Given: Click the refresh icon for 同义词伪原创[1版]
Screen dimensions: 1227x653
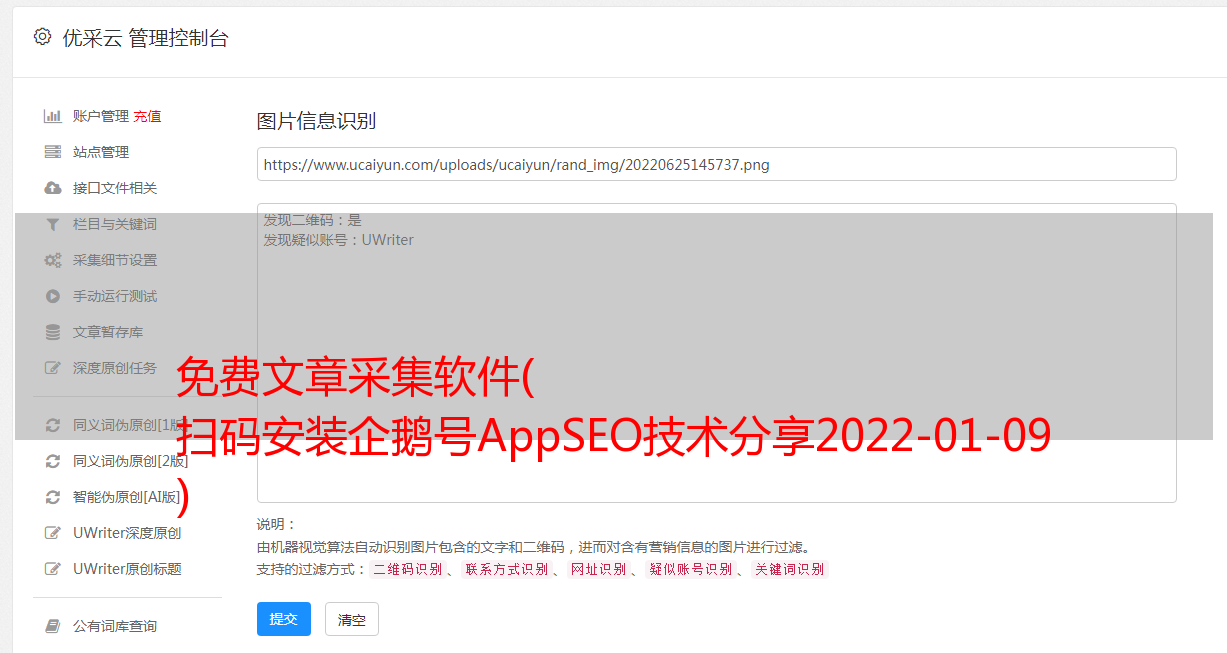Looking at the screenshot, I should [x=53, y=425].
